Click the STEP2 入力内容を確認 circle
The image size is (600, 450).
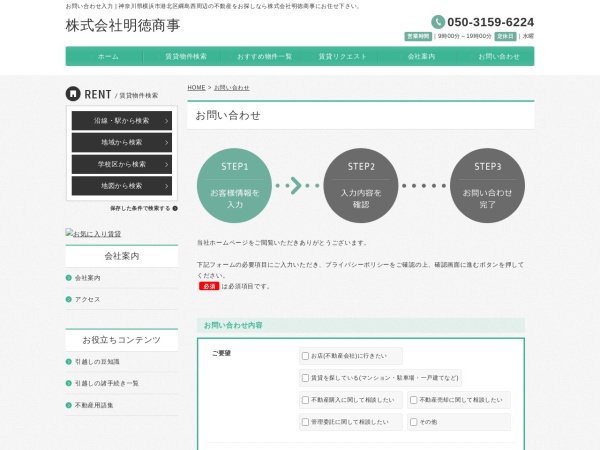point(361,186)
